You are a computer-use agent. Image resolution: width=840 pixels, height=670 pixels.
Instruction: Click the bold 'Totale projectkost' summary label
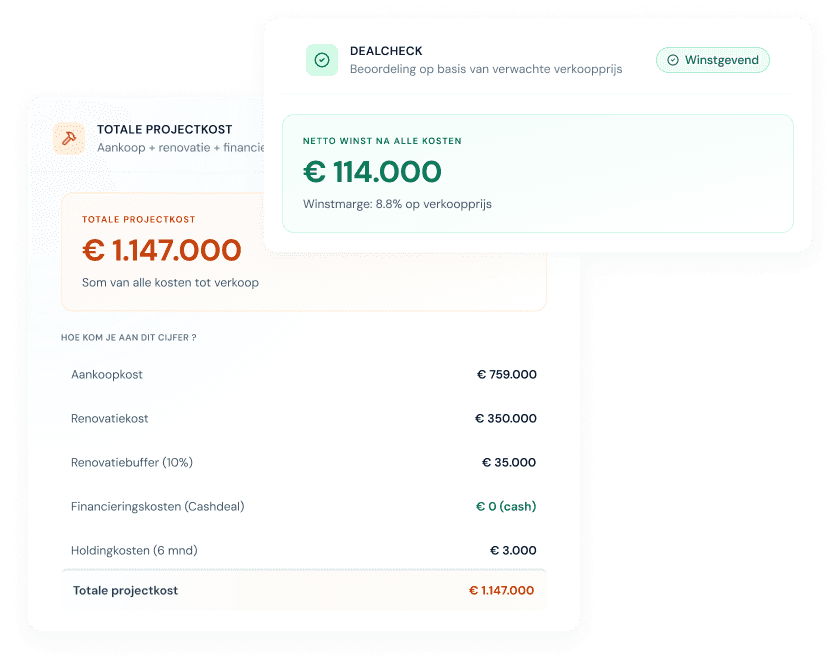(125, 591)
